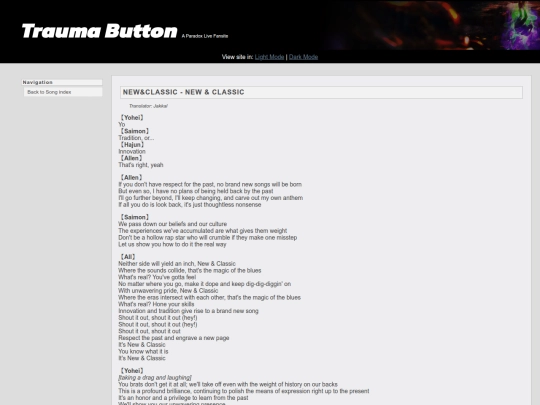
Task: Select 'Where the eras intersect' lyric line
Action: coord(209,298)
